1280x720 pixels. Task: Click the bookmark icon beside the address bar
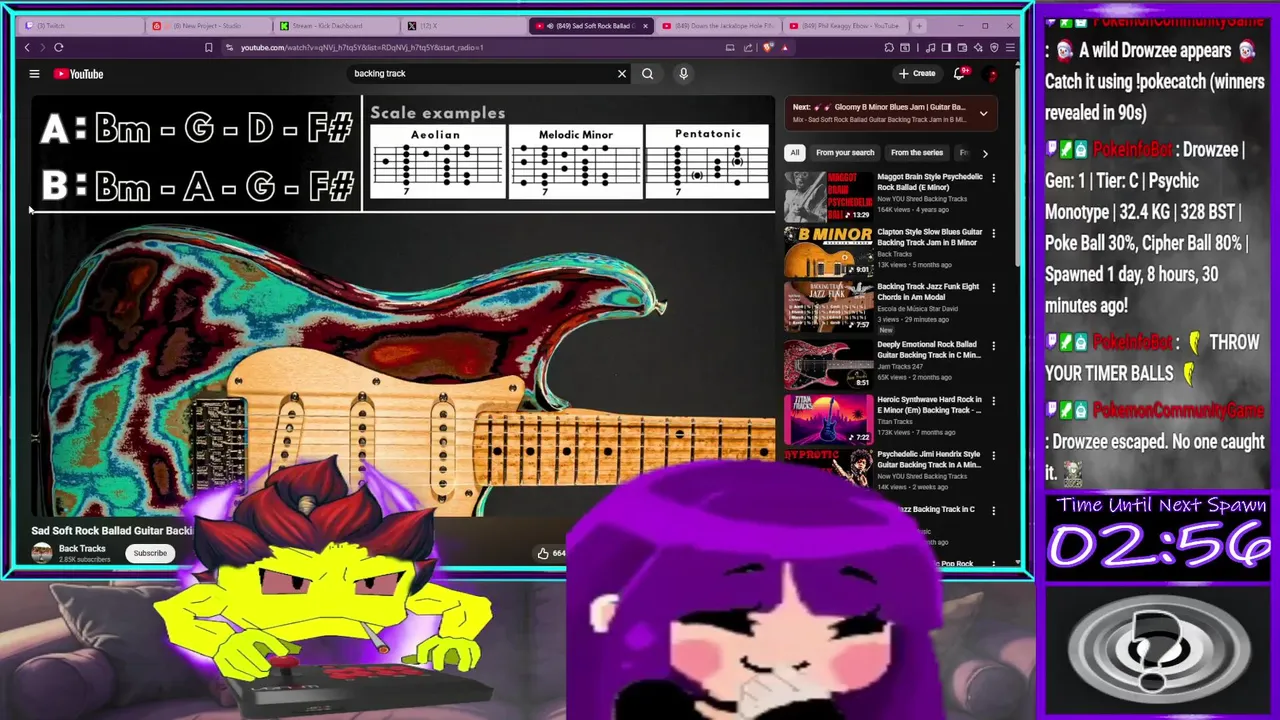pos(208,47)
